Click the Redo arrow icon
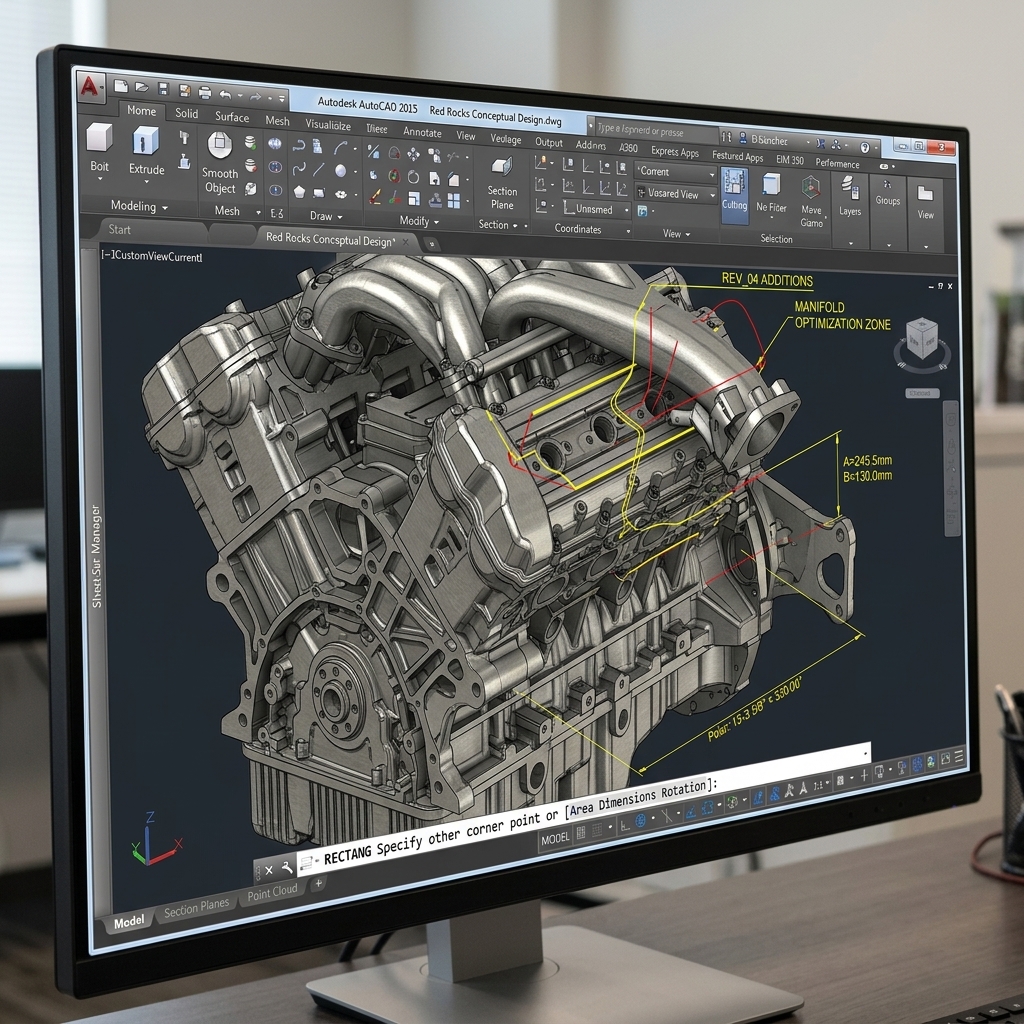Screen dimensions: 1024x1024 (255, 97)
